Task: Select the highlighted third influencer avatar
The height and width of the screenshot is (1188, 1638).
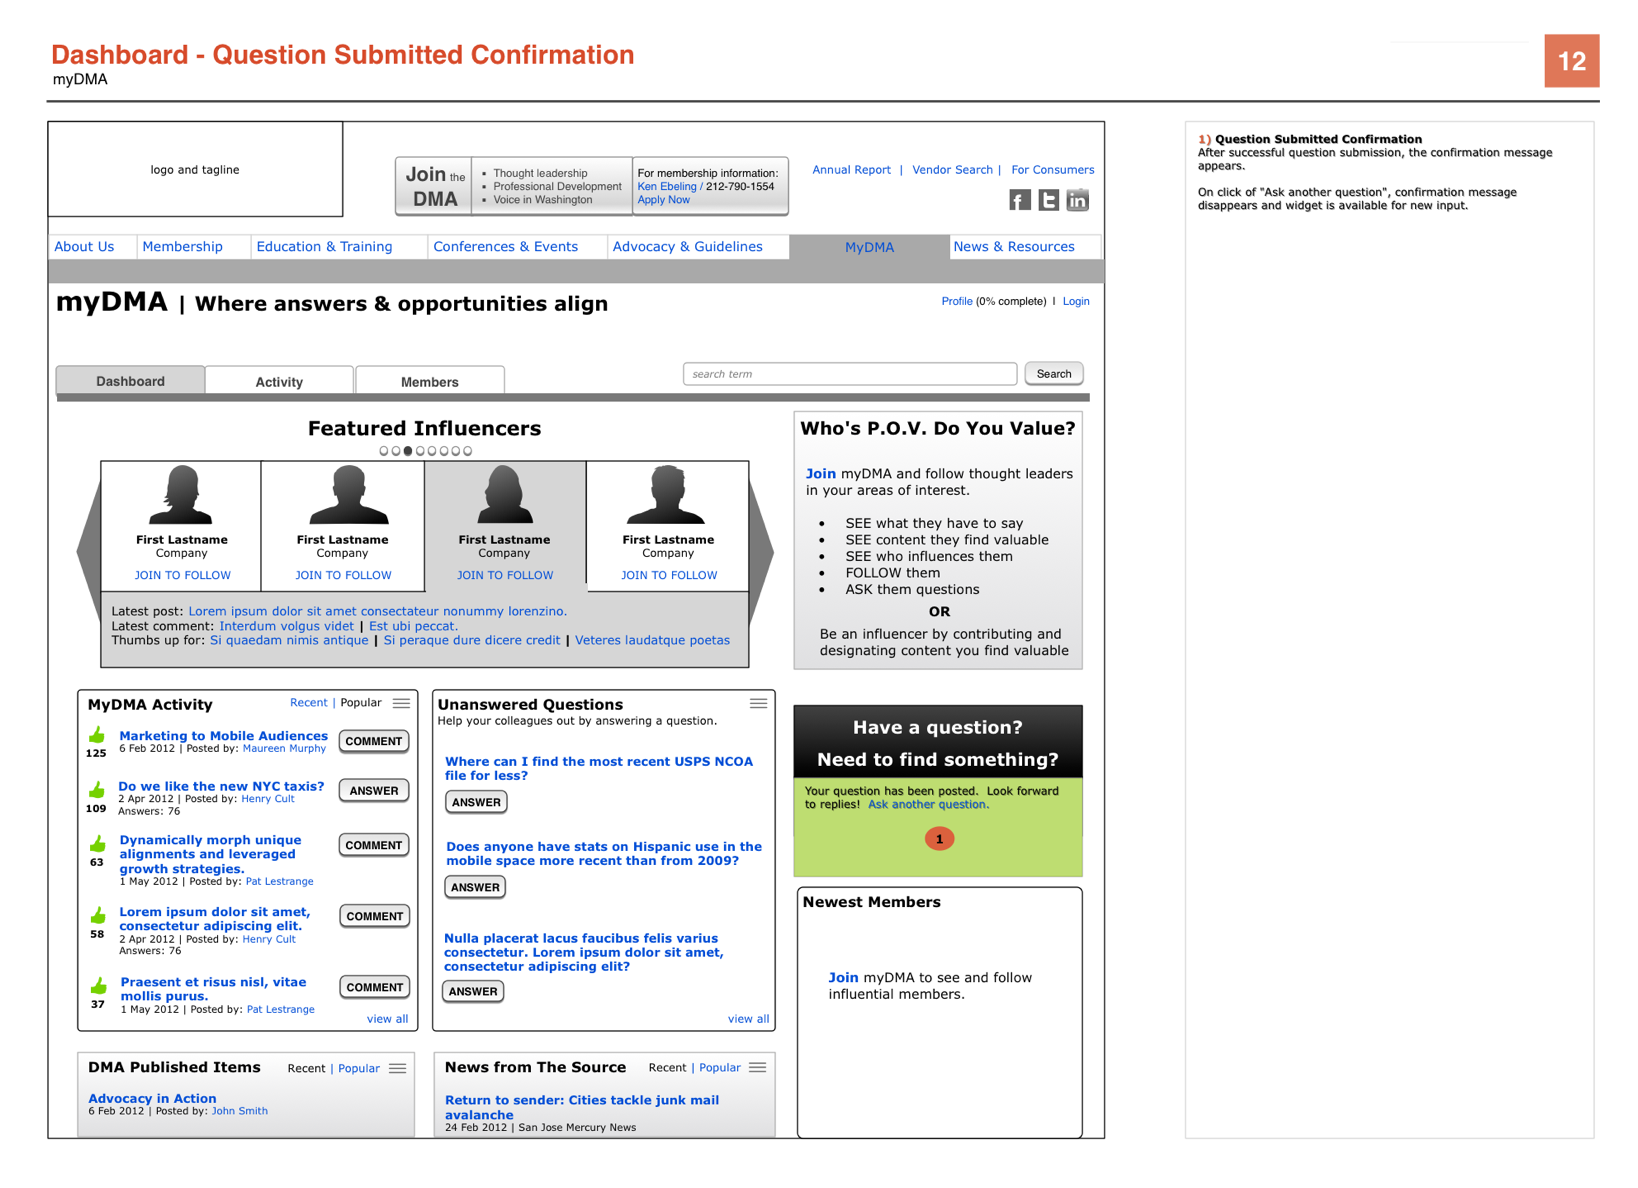Action: [x=505, y=495]
